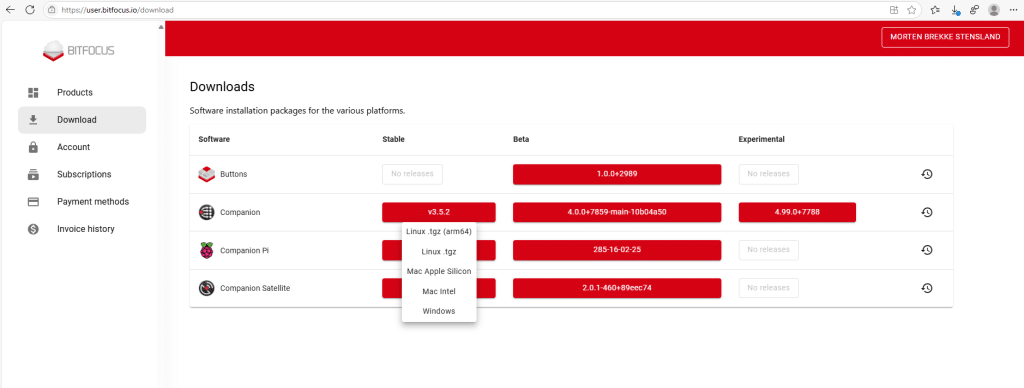Image resolution: width=1024 pixels, height=388 pixels.
Task: Bookmark page with star icon
Action: 912,10
